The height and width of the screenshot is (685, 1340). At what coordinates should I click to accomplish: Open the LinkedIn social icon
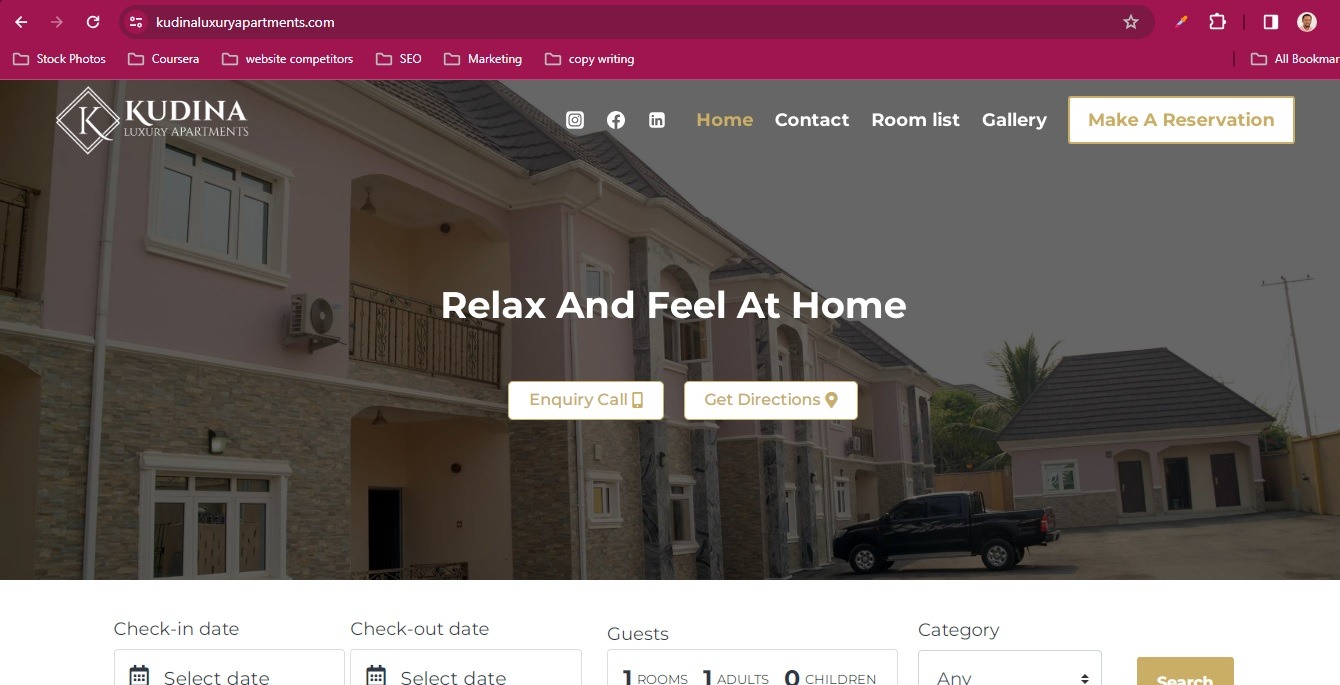coord(657,120)
